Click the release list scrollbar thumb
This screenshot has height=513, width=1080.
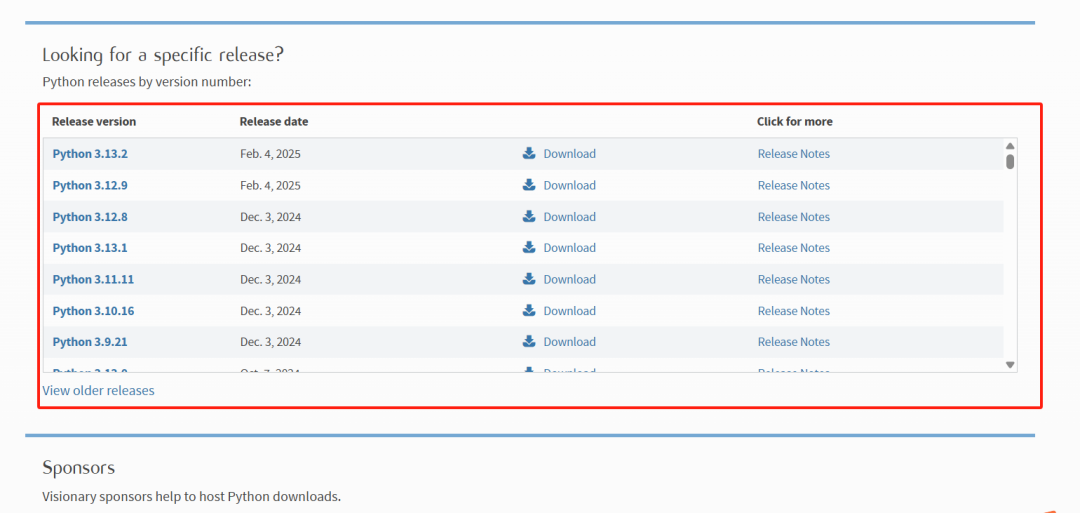(x=1010, y=162)
